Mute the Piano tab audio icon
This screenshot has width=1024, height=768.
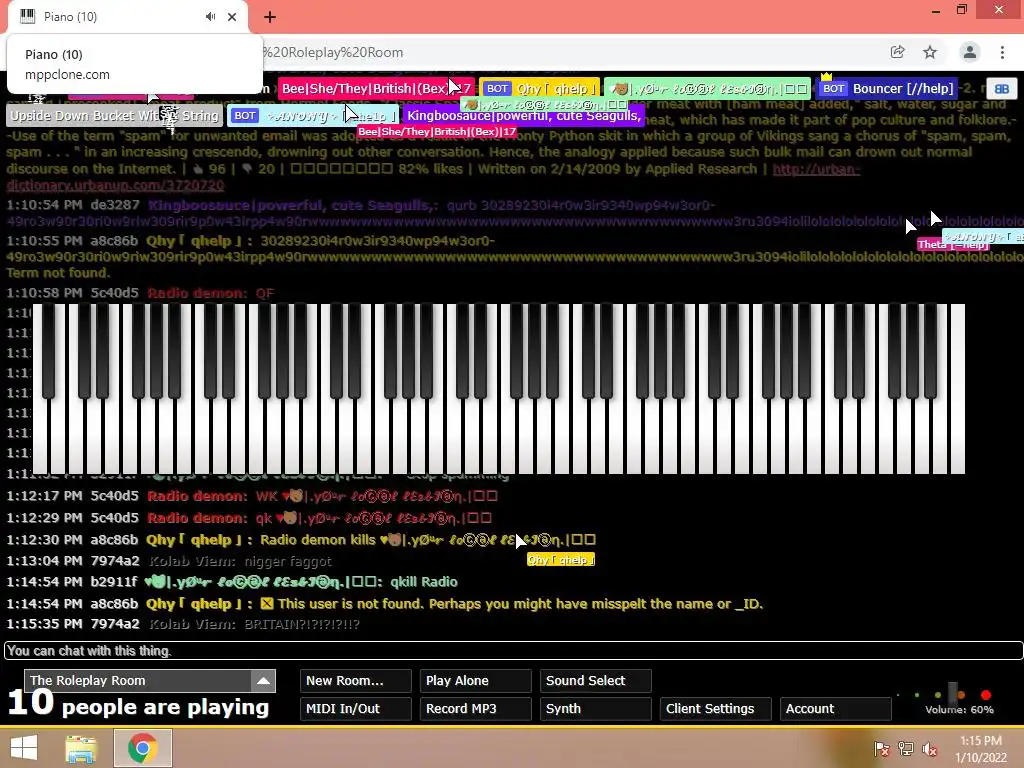(210, 16)
